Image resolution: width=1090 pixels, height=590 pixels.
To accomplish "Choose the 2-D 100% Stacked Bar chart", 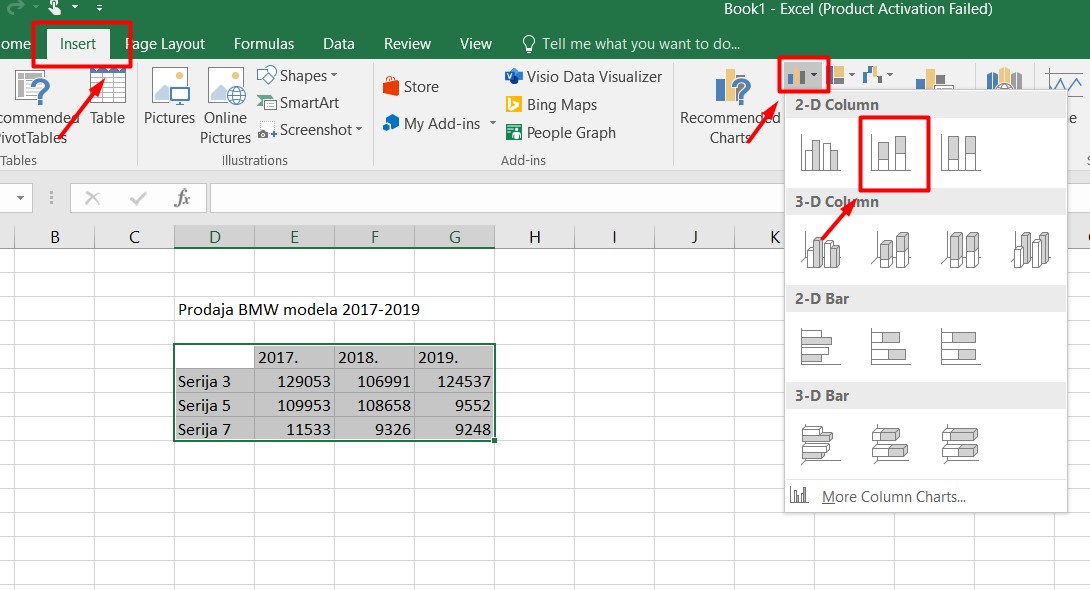I will coord(961,347).
